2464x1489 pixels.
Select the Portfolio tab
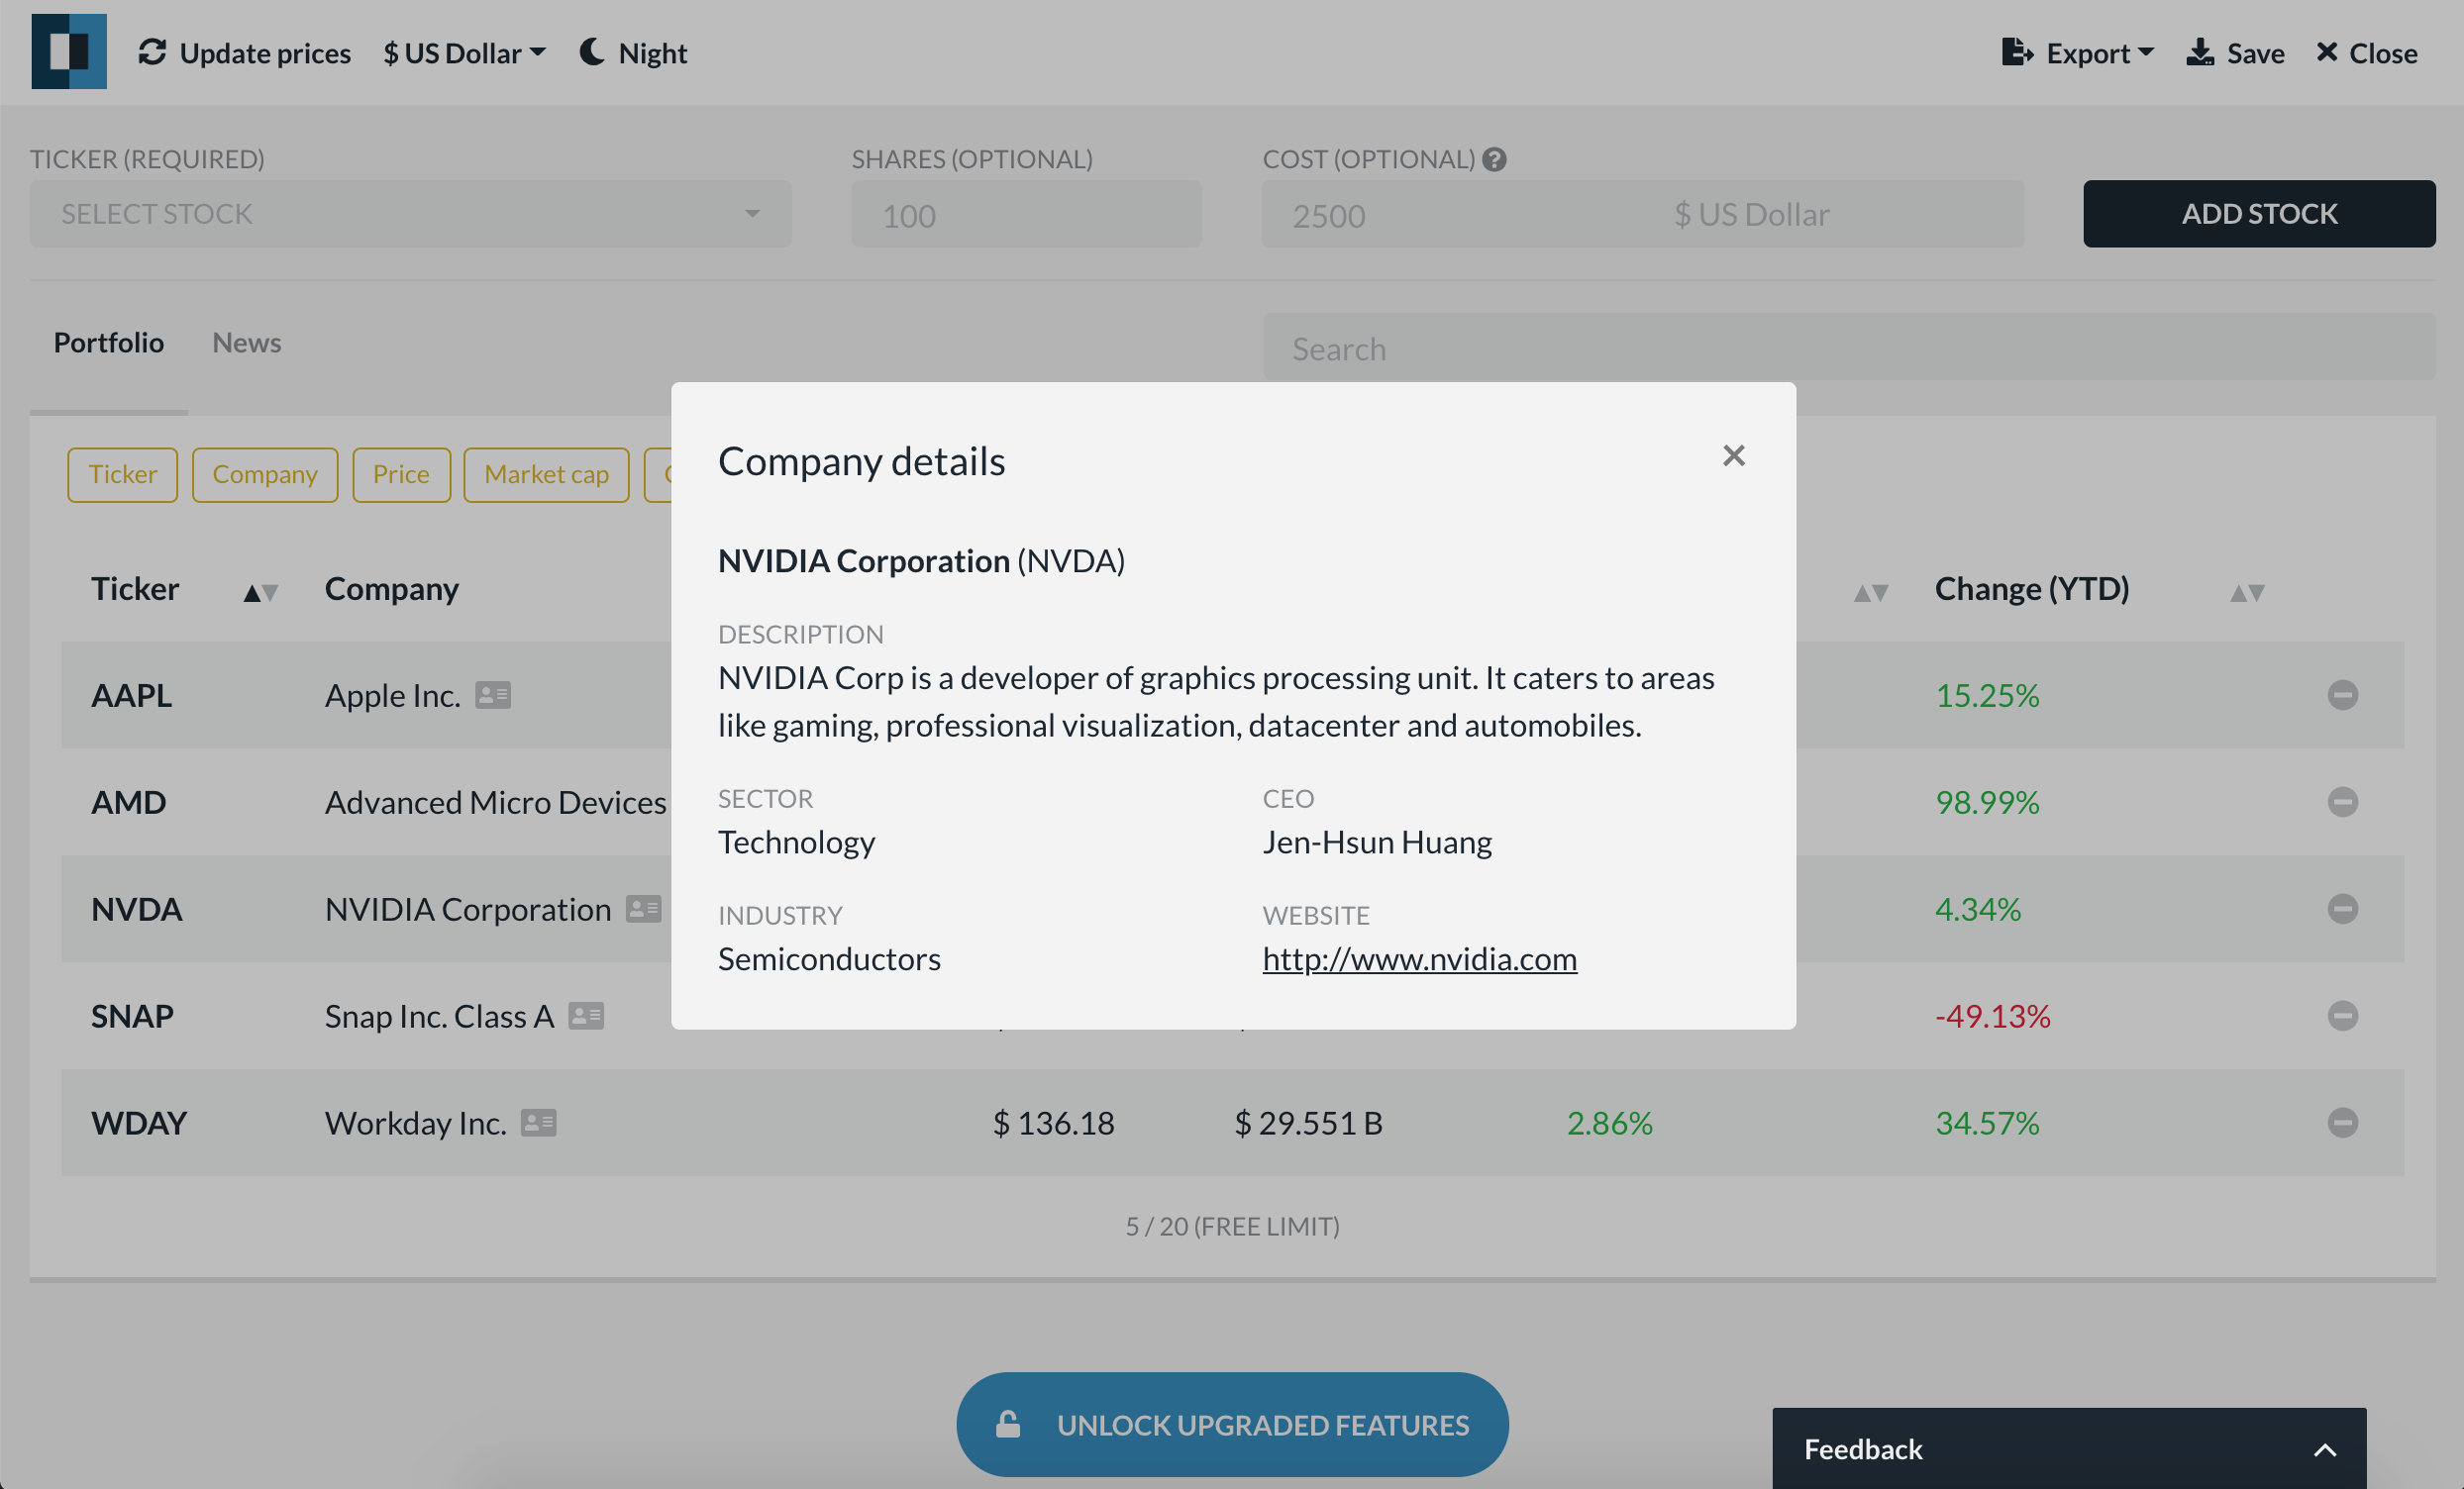(108, 342)
